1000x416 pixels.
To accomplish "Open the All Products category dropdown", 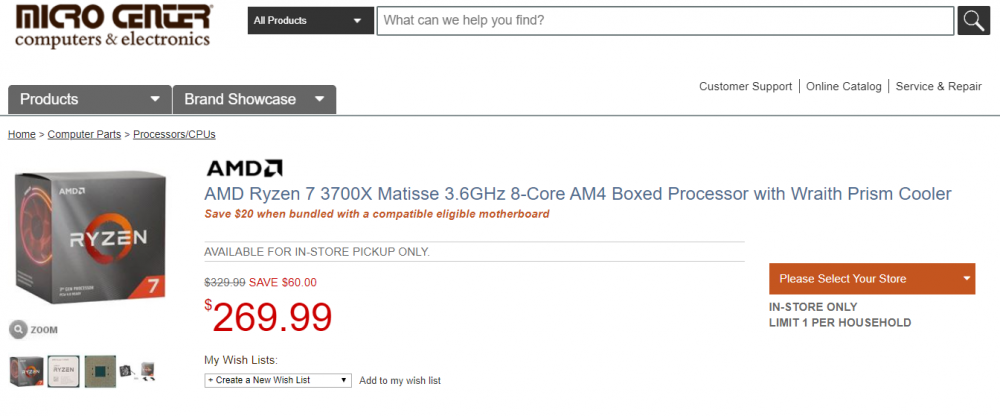I will click(x=310, y=20).
